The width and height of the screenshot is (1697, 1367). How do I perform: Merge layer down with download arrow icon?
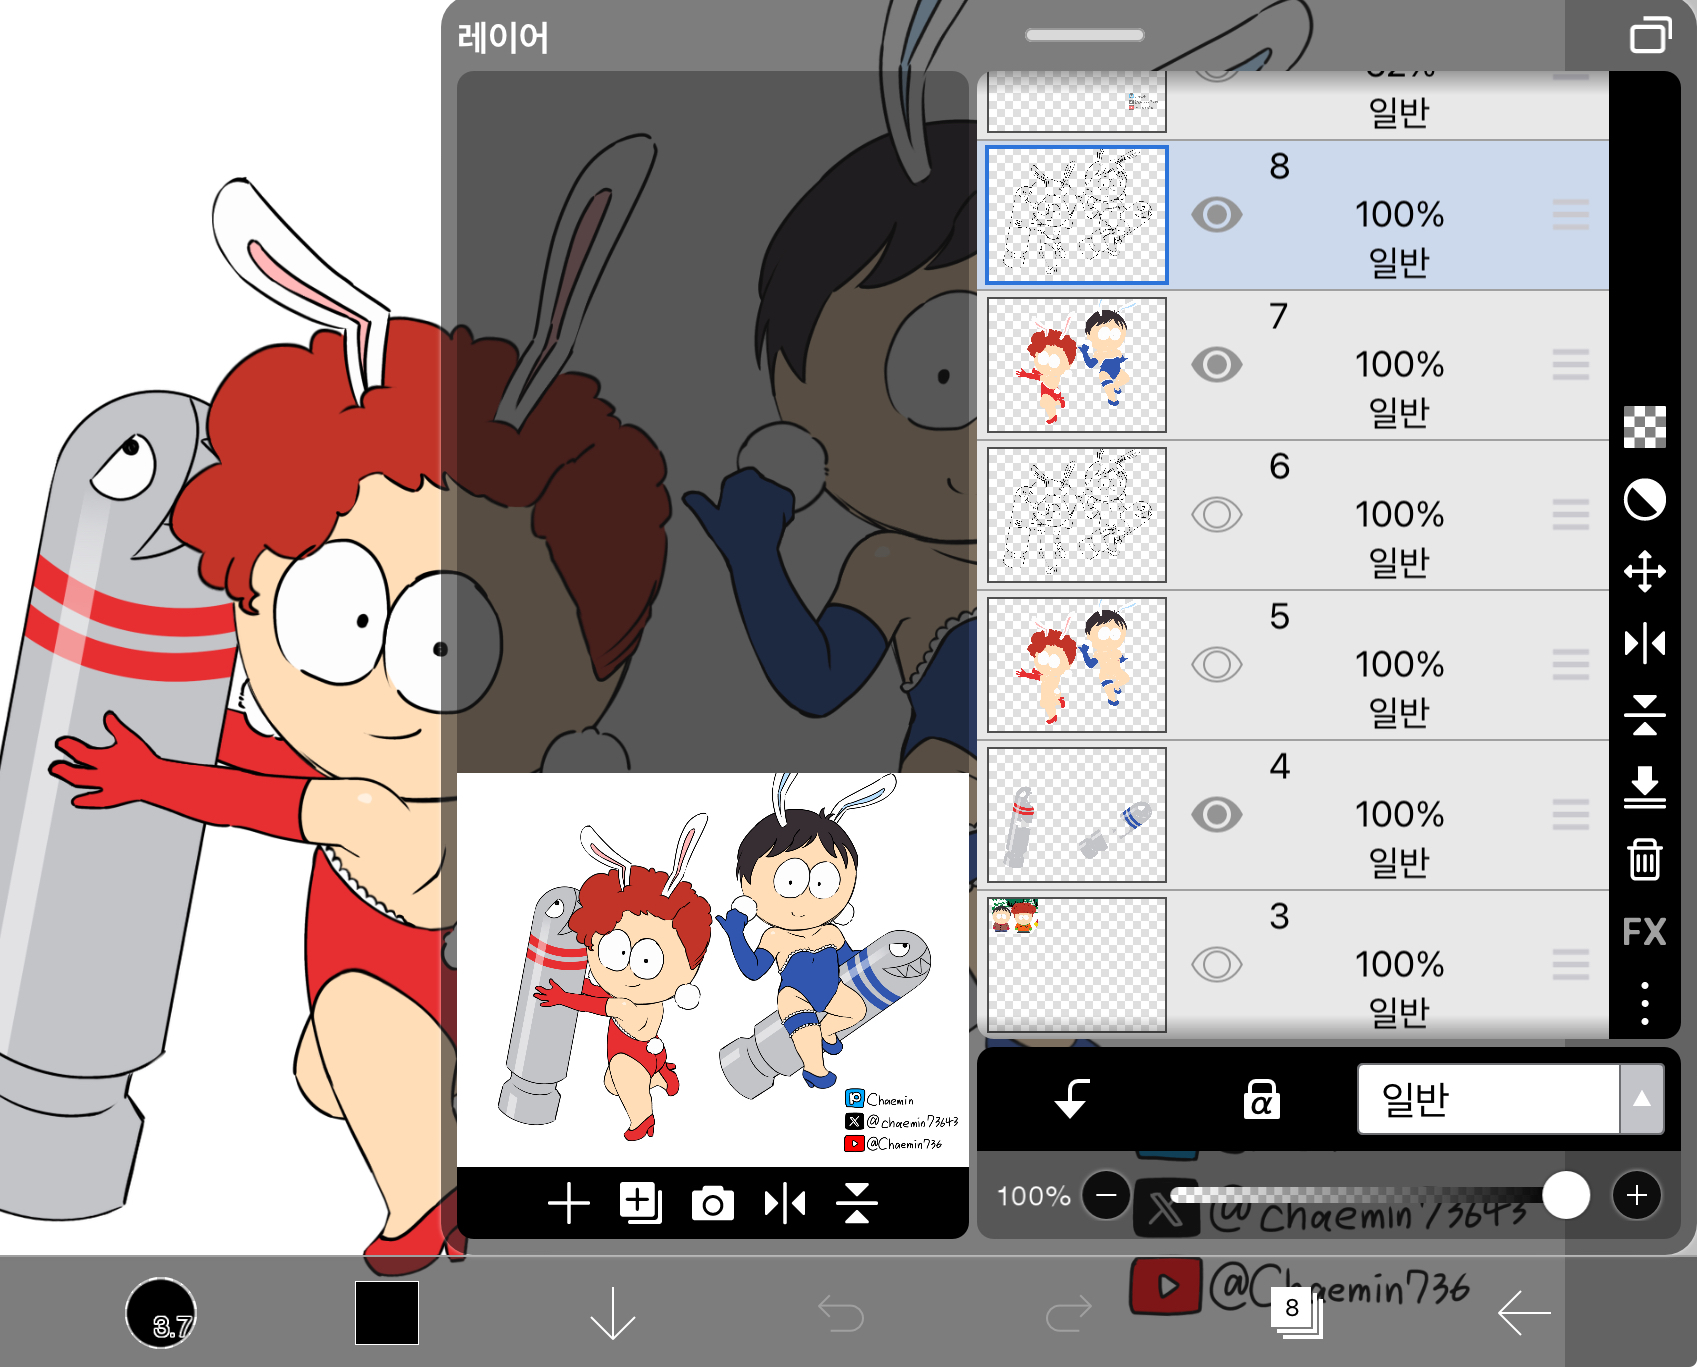[x=1644, y=787]
